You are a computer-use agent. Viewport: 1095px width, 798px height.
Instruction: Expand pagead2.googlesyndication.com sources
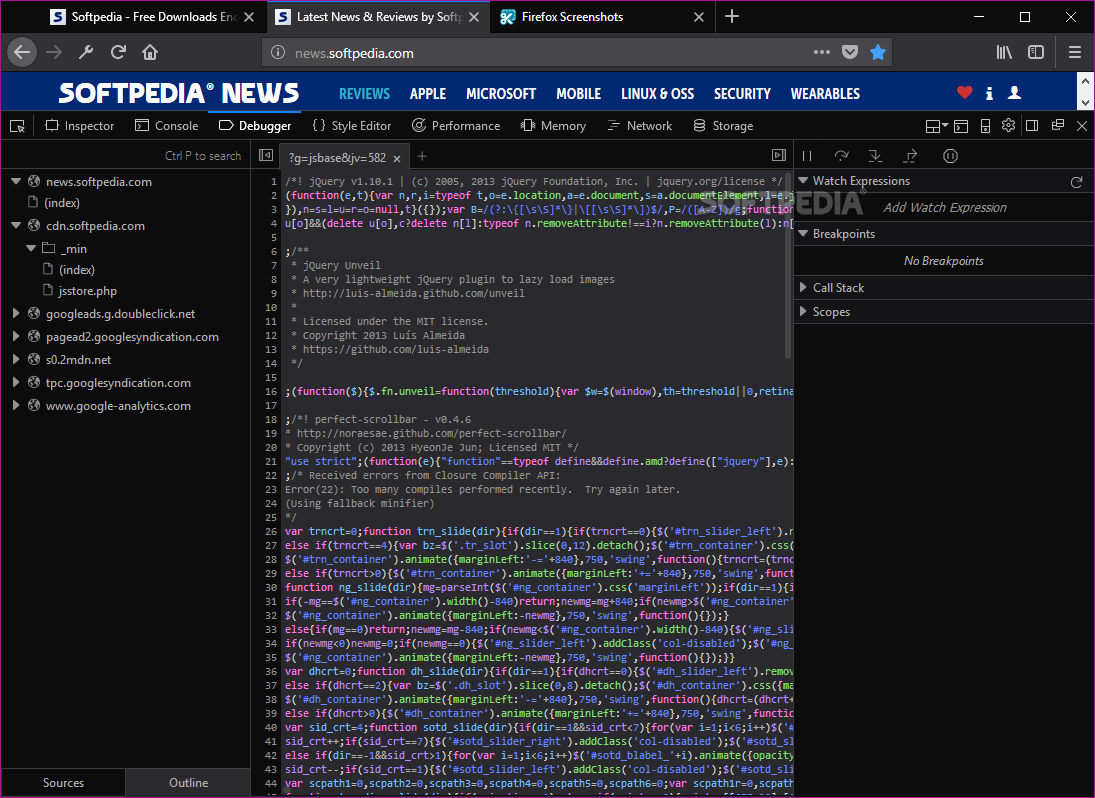point(16,337)
